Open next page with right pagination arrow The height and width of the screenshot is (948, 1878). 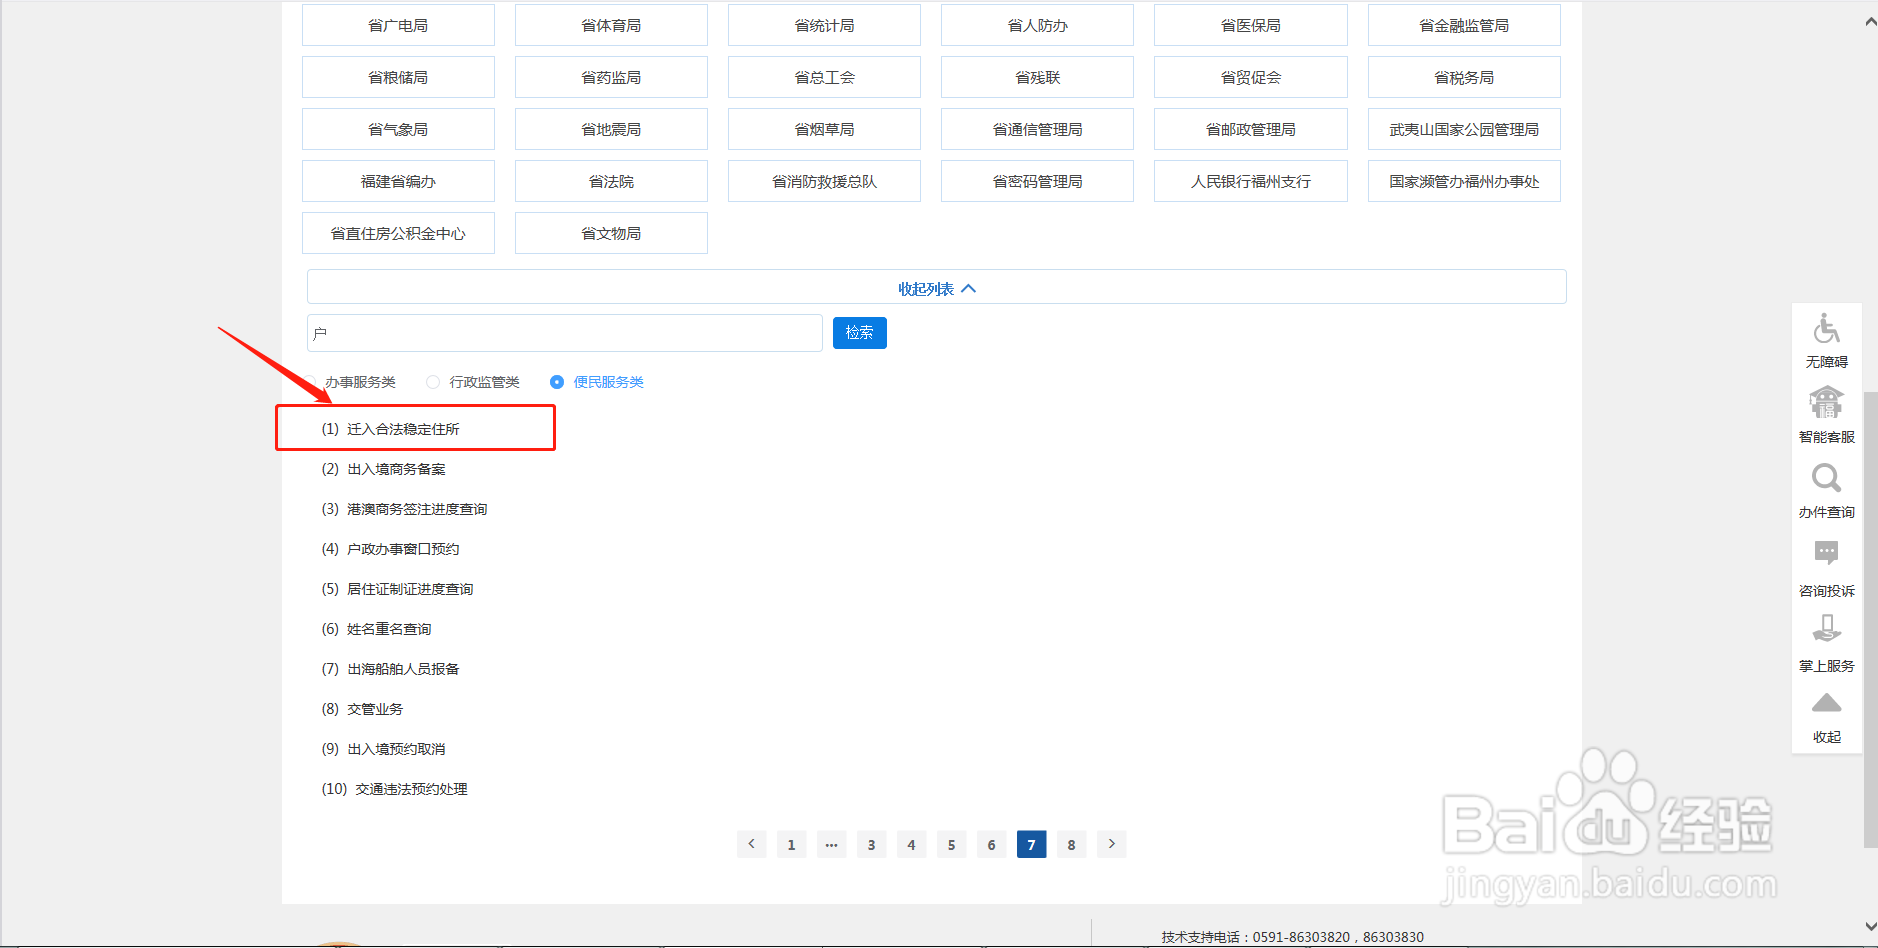click(x=1111, y=844)
